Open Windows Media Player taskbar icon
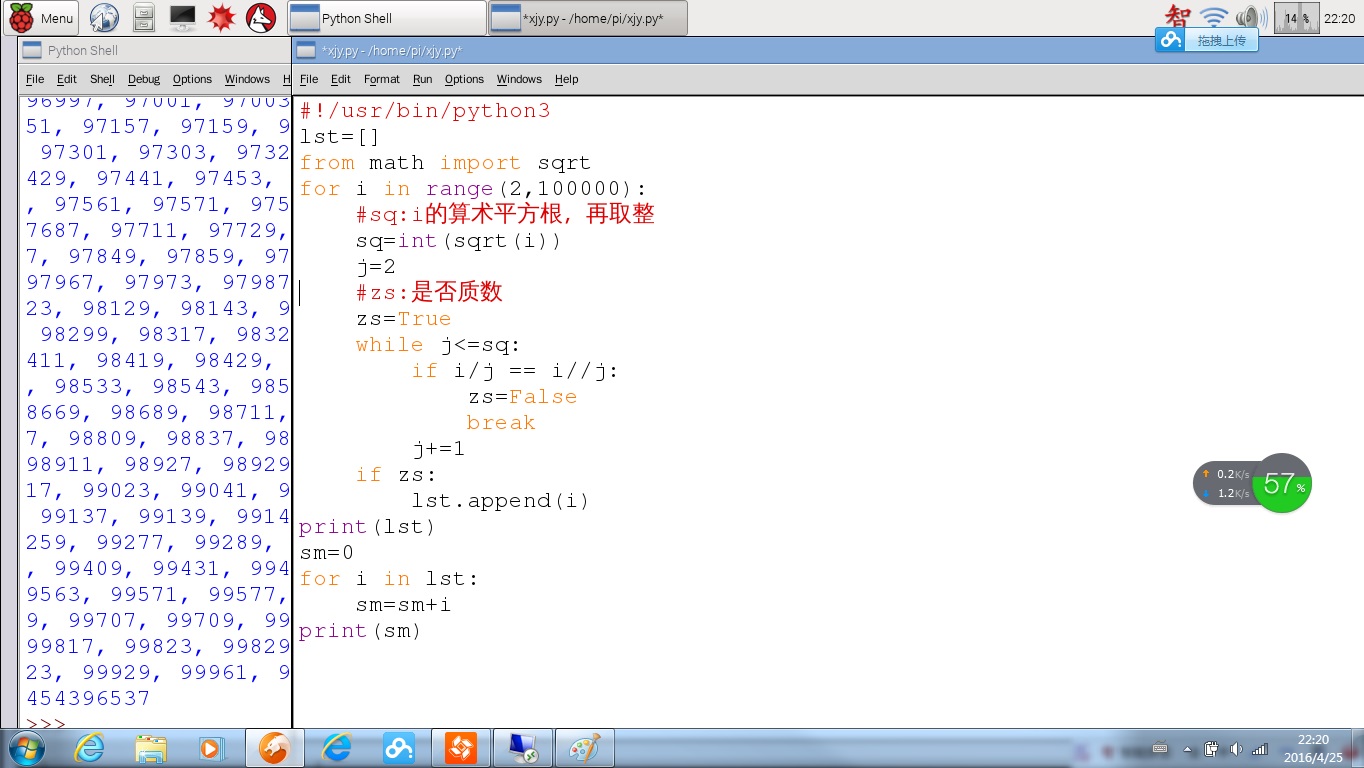 (212, 748)
